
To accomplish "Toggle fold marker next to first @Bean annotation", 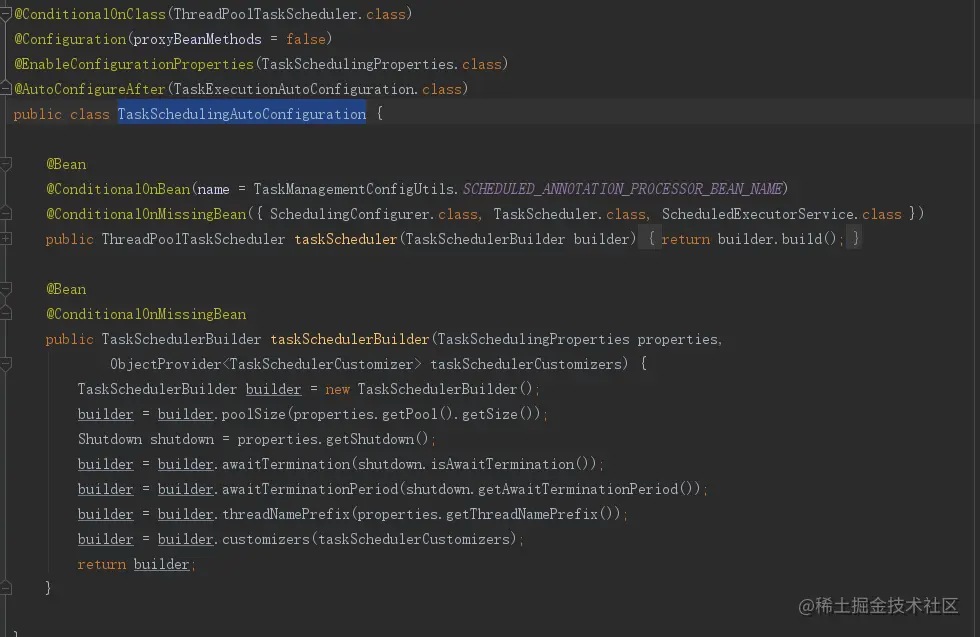I will coord(6,164).
